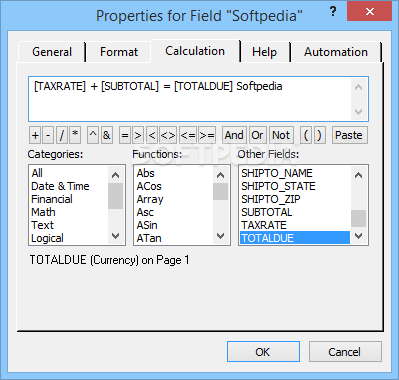Click the Categories list scrollbar thumb
Image resolution: width=399 pixels, height=380 pixels.
pyautogui.click(x=116, y=196)
